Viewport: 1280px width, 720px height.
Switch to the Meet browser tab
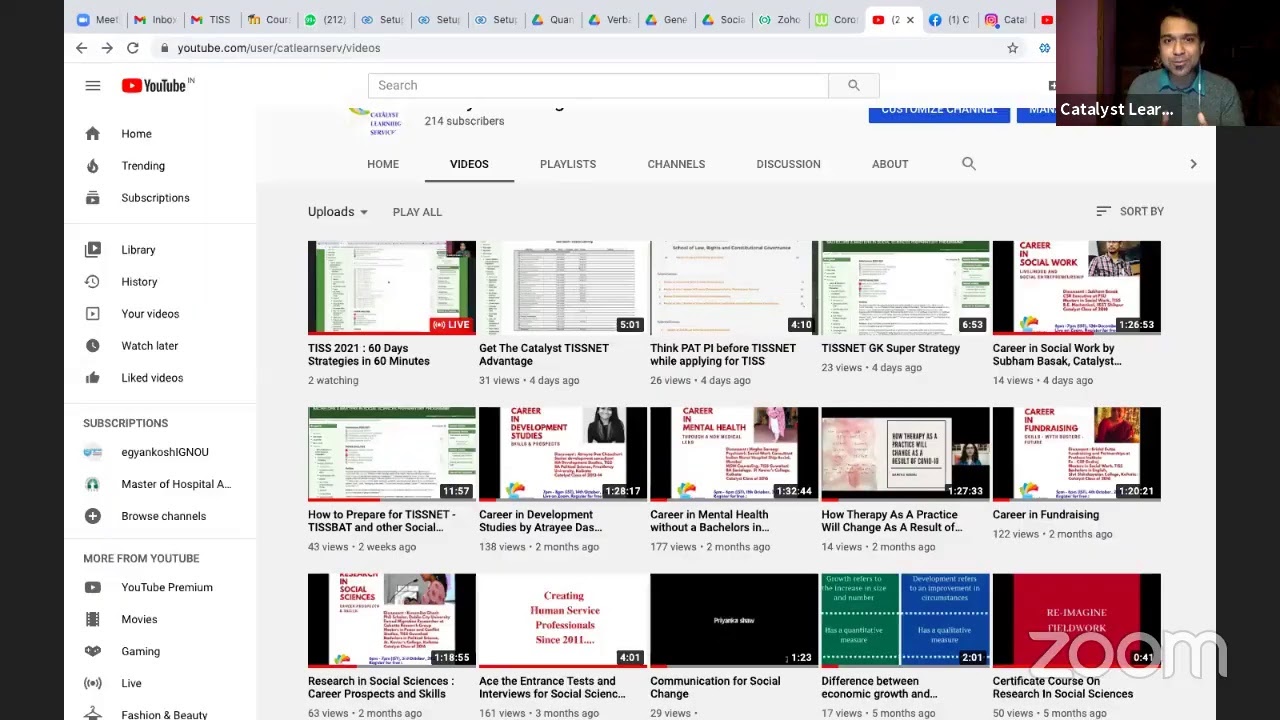click(98, 20)
